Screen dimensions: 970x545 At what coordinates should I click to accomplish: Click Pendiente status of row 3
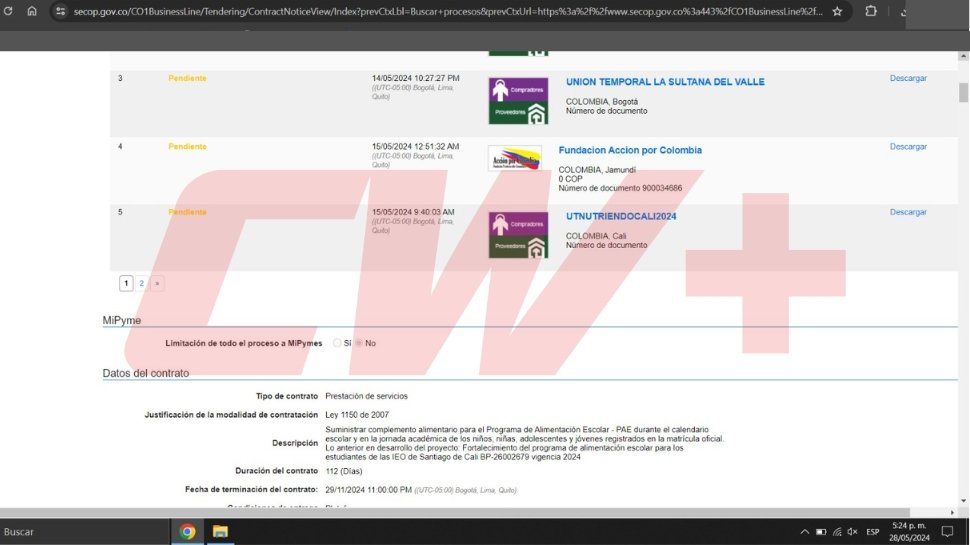click(187, 78)
